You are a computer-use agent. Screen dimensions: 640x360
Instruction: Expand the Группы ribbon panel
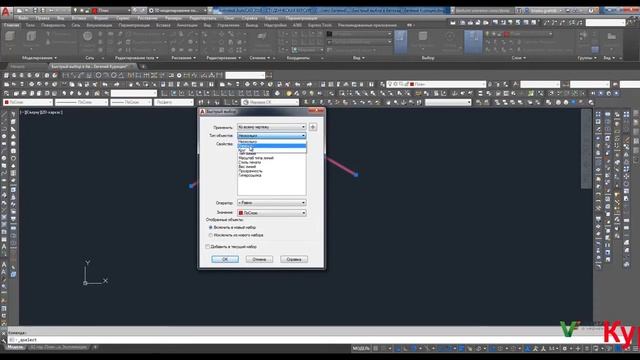click(x=587, y=58)
